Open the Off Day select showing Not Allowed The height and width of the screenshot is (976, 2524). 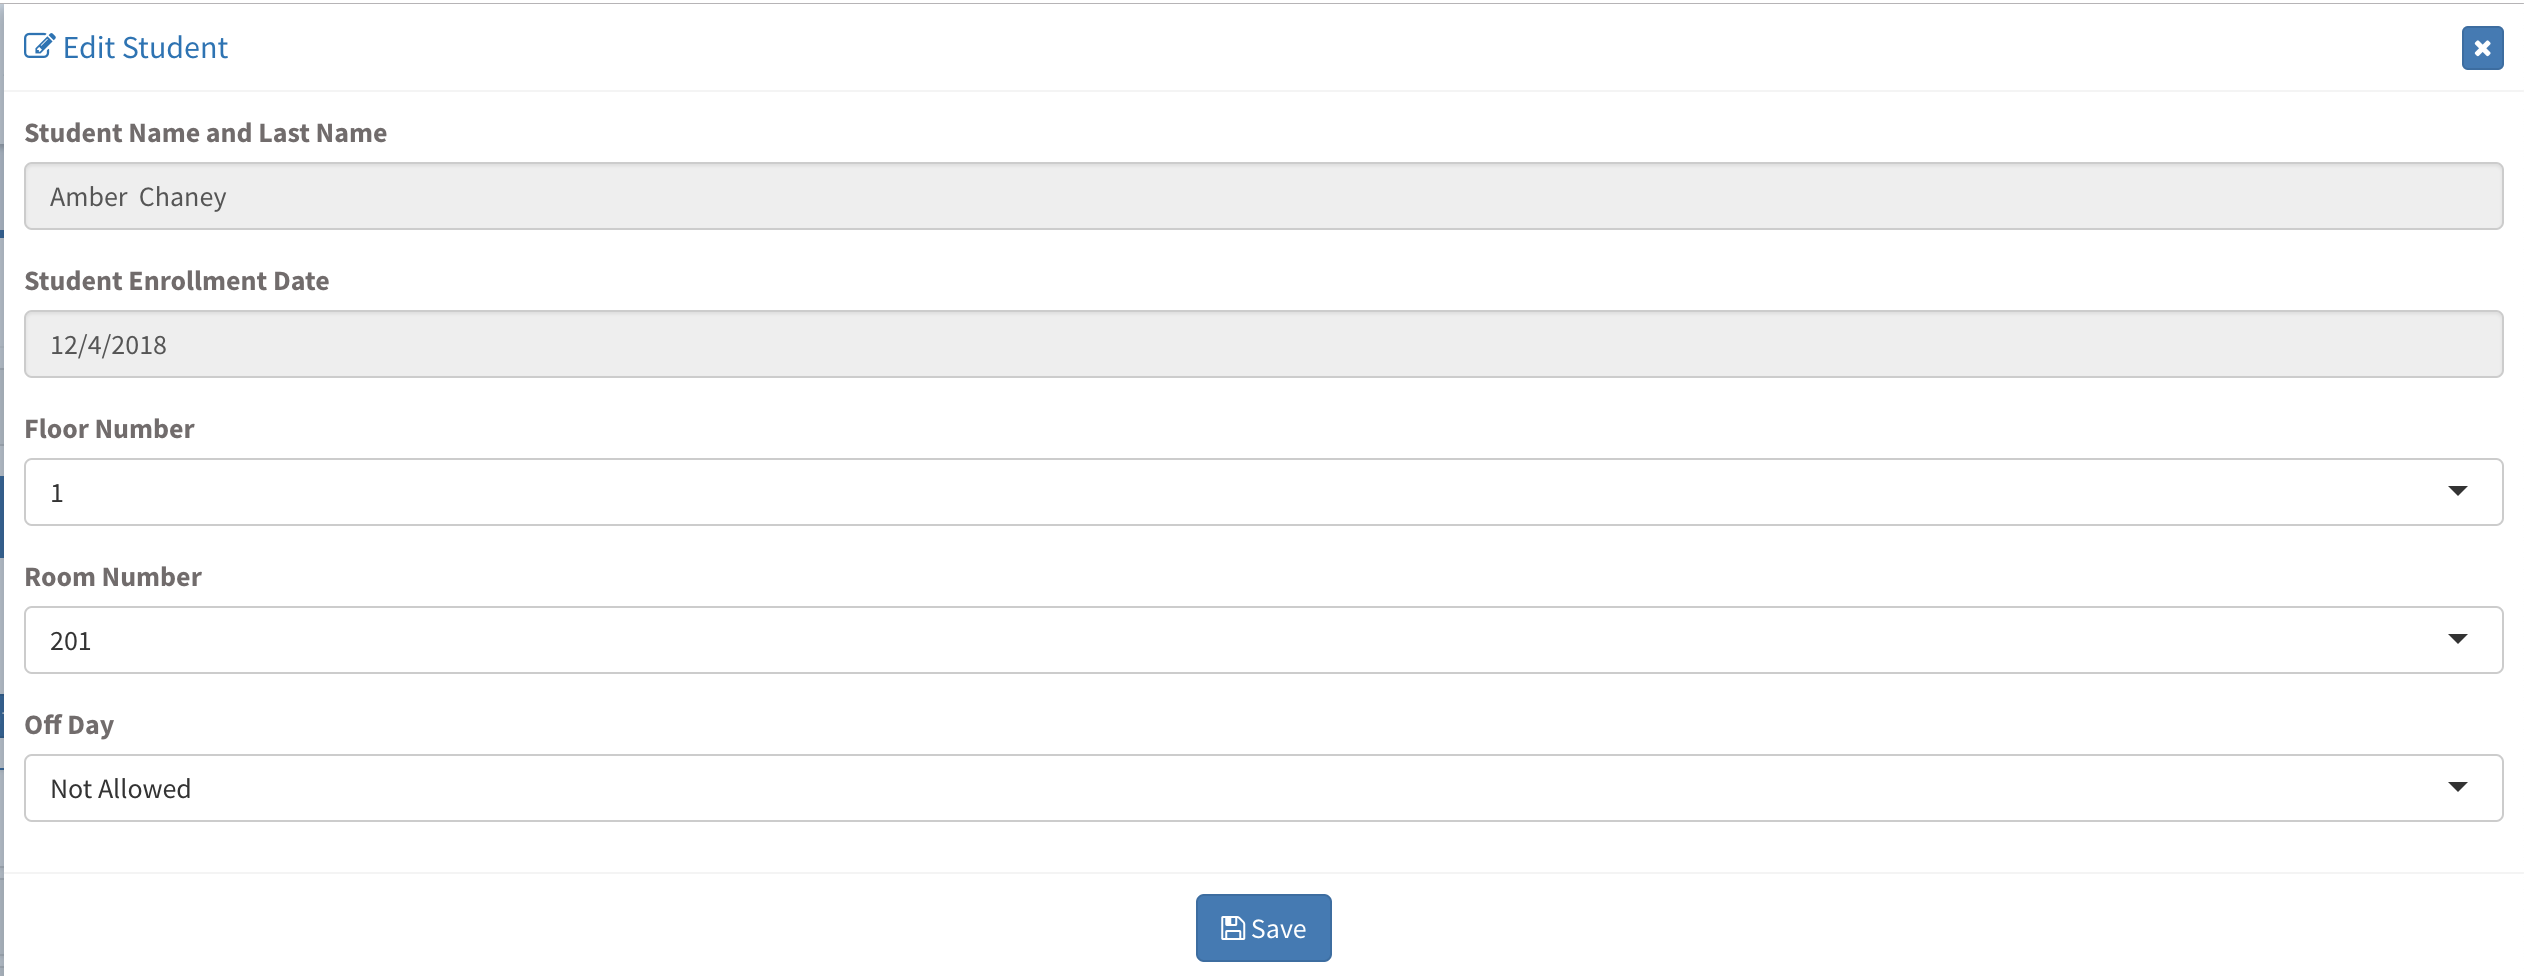tap(1263, 788)
